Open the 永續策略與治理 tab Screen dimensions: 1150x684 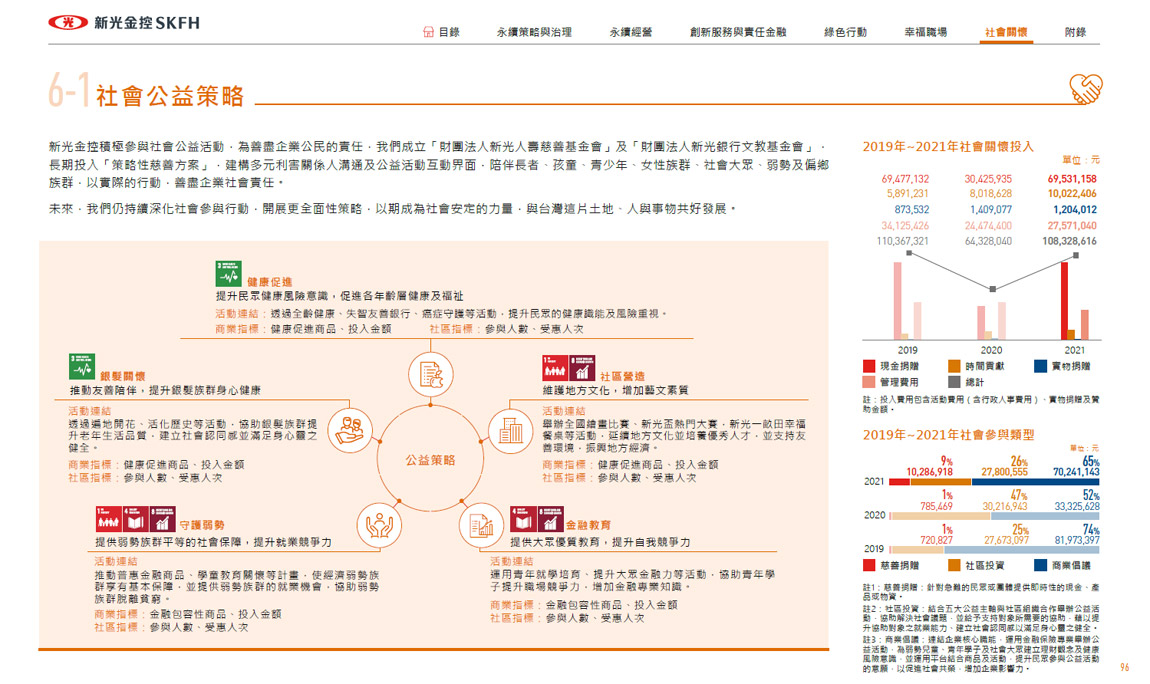[x=534, y=32]
